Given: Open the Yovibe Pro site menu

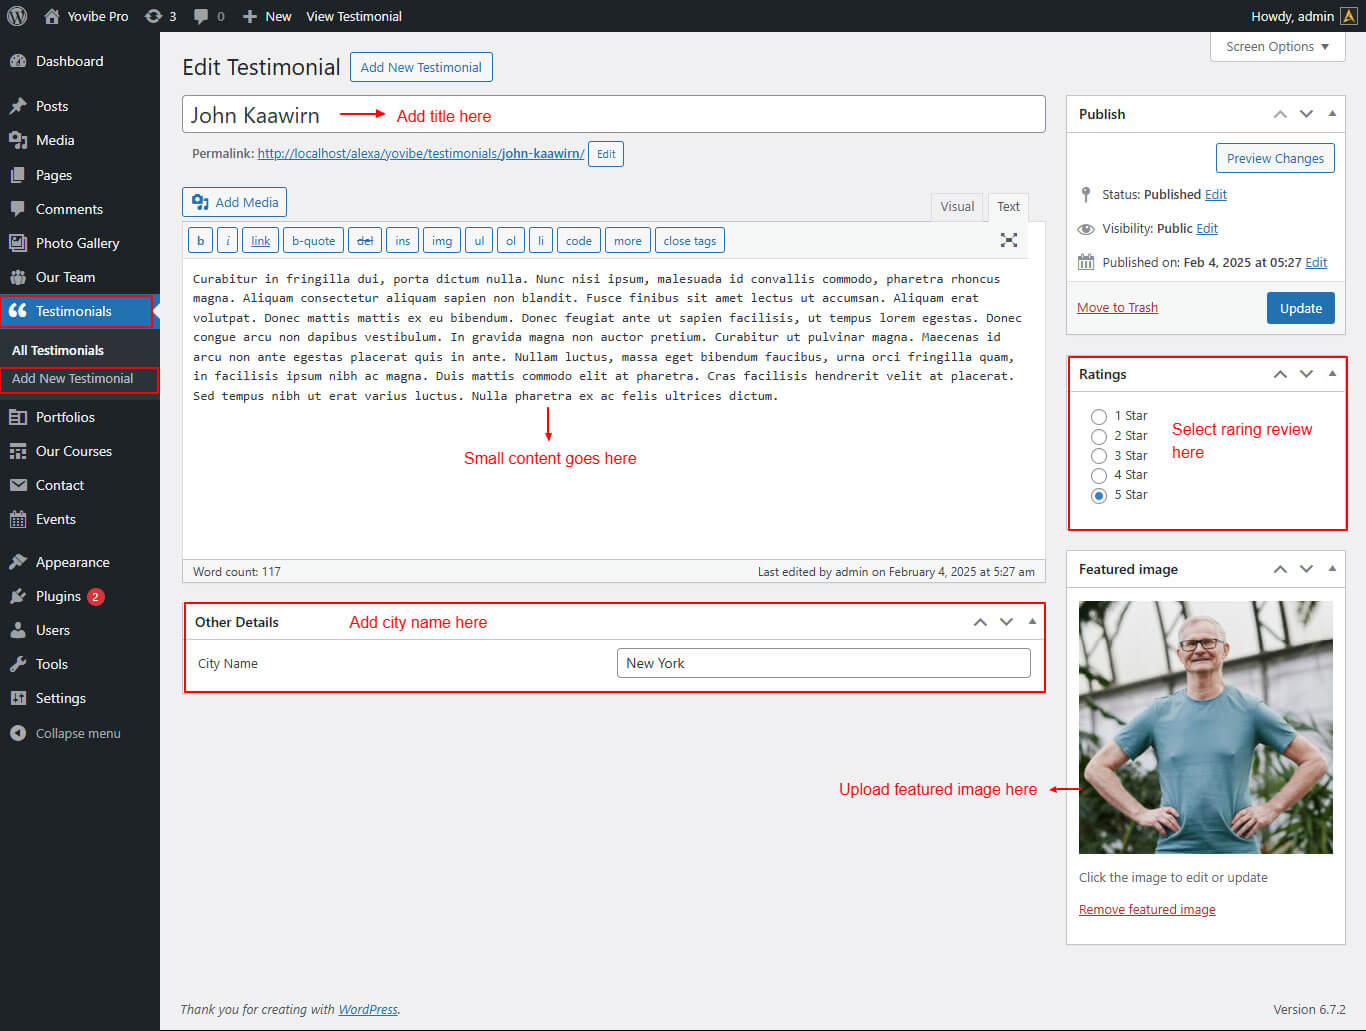Looking at the screenshot, I should pyautogui.click(x=86, y=16).
